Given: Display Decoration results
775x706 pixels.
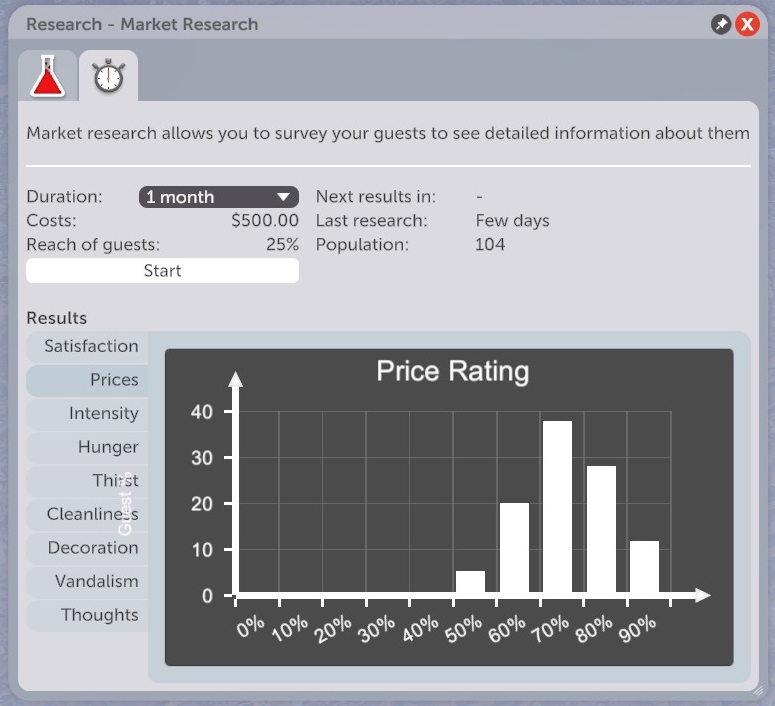Looking at the screenshot, I should point(87,548).
